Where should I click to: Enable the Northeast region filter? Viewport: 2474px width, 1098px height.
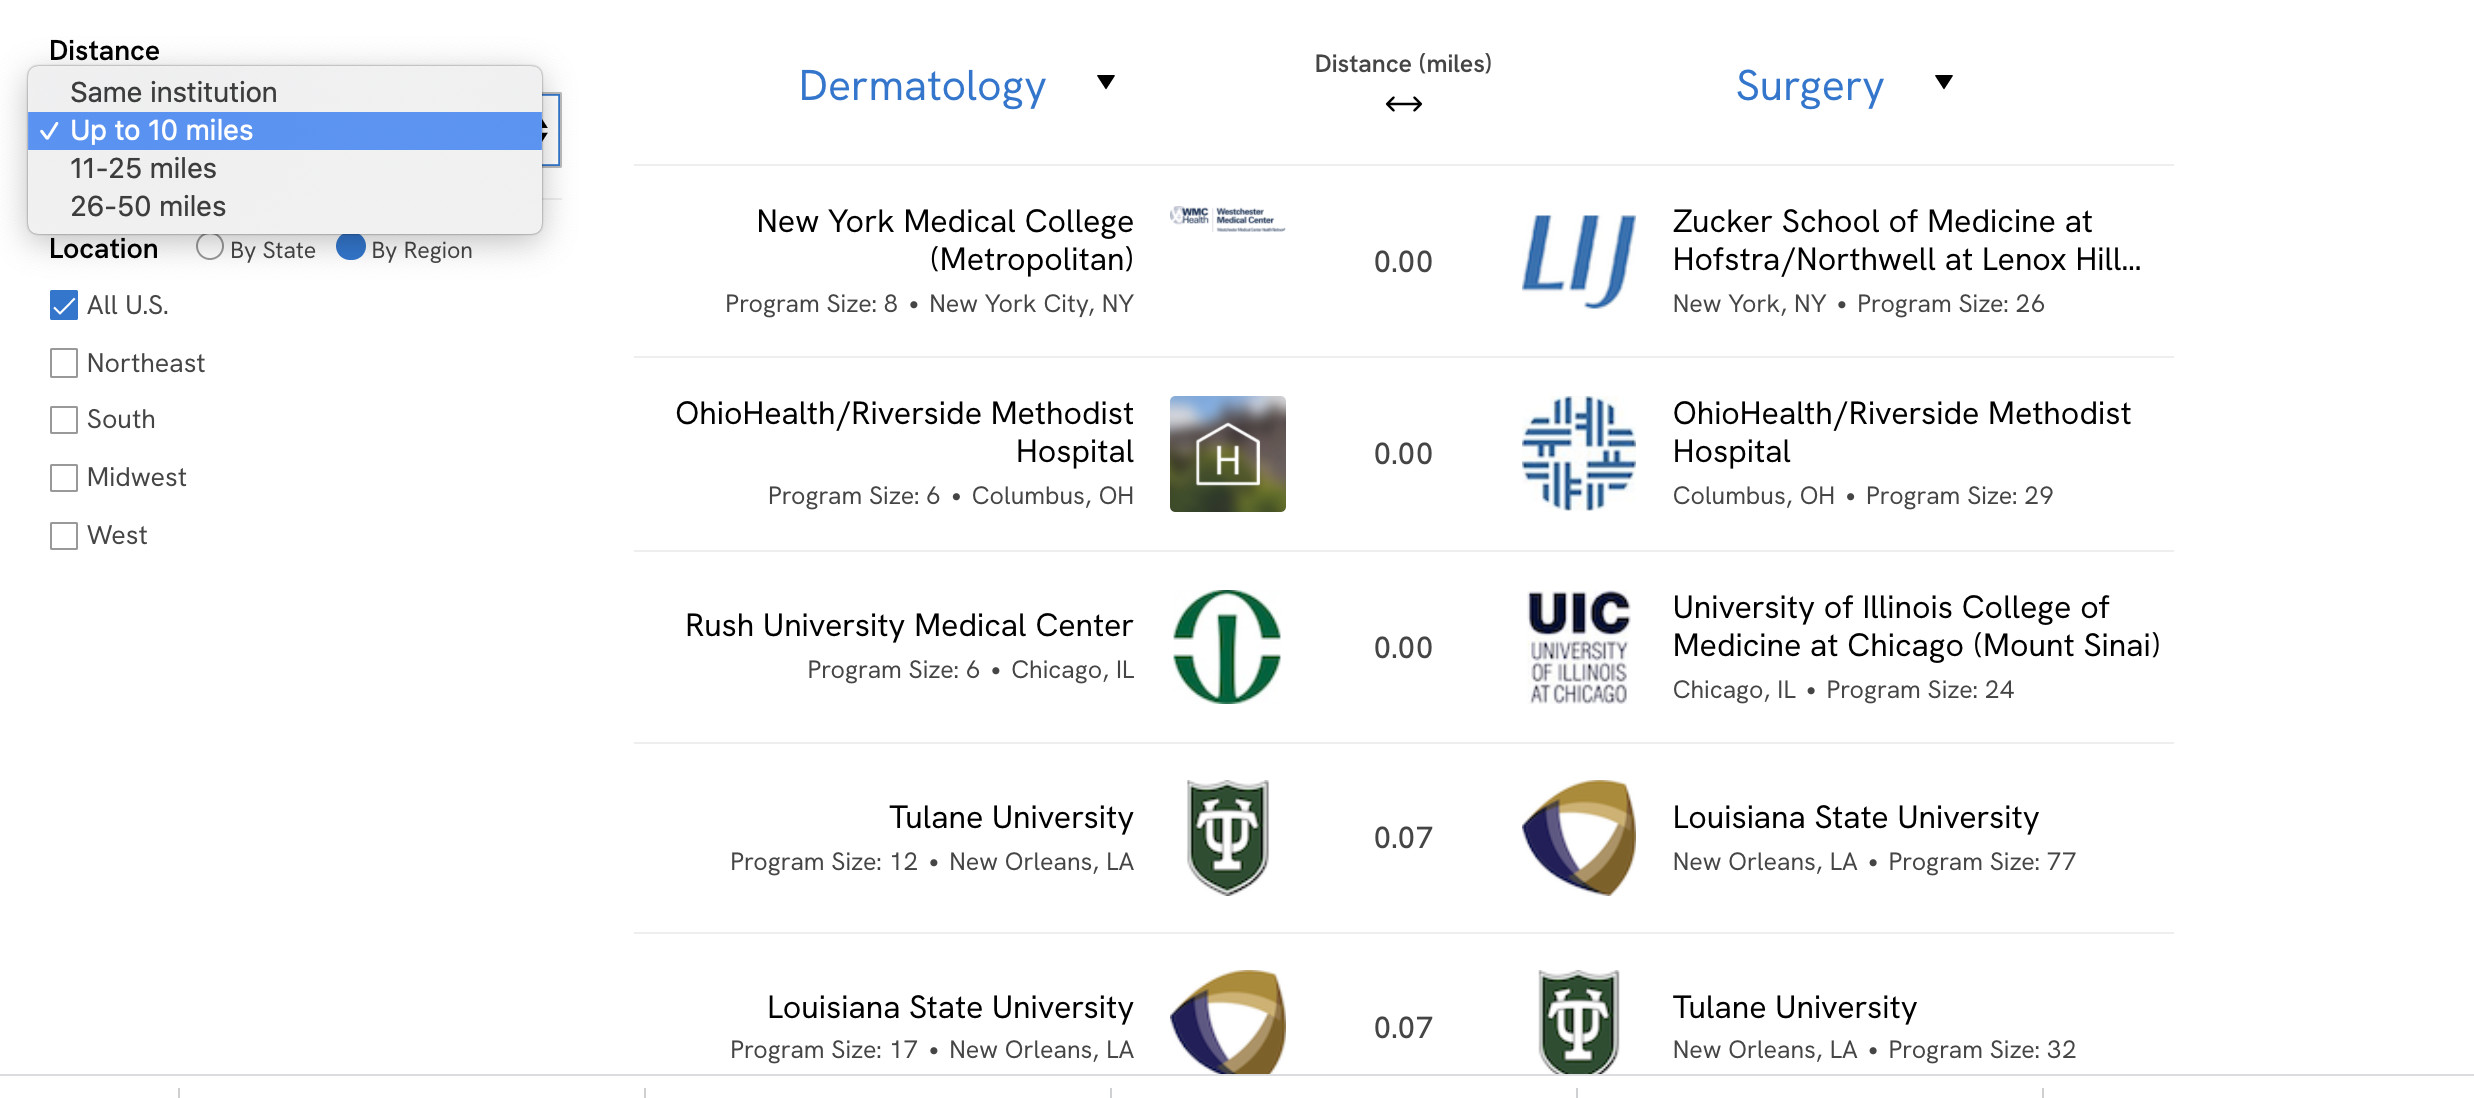63,363
